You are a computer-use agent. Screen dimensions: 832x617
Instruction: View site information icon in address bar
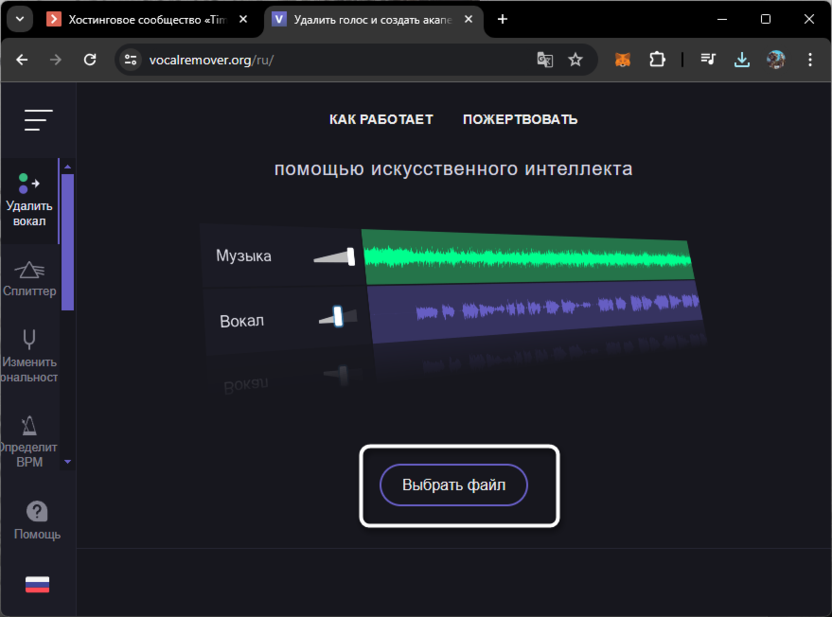tap(131, 59)
